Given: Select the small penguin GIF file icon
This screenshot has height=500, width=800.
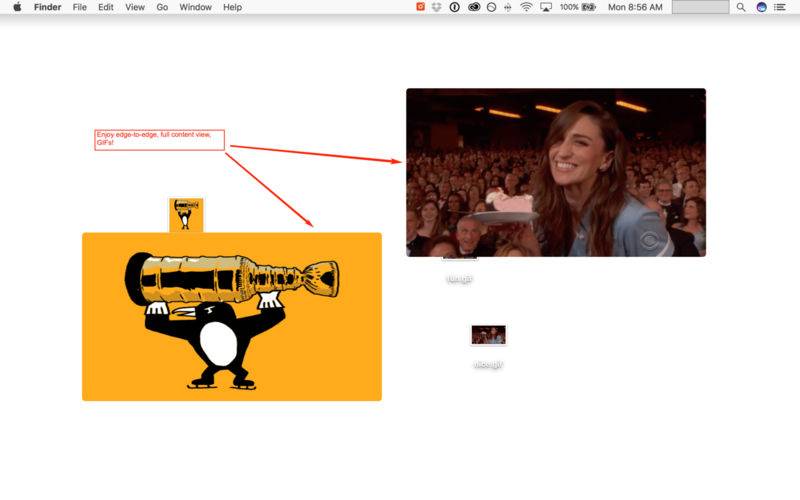Looking at the screenshot, I should click(186, 215).
